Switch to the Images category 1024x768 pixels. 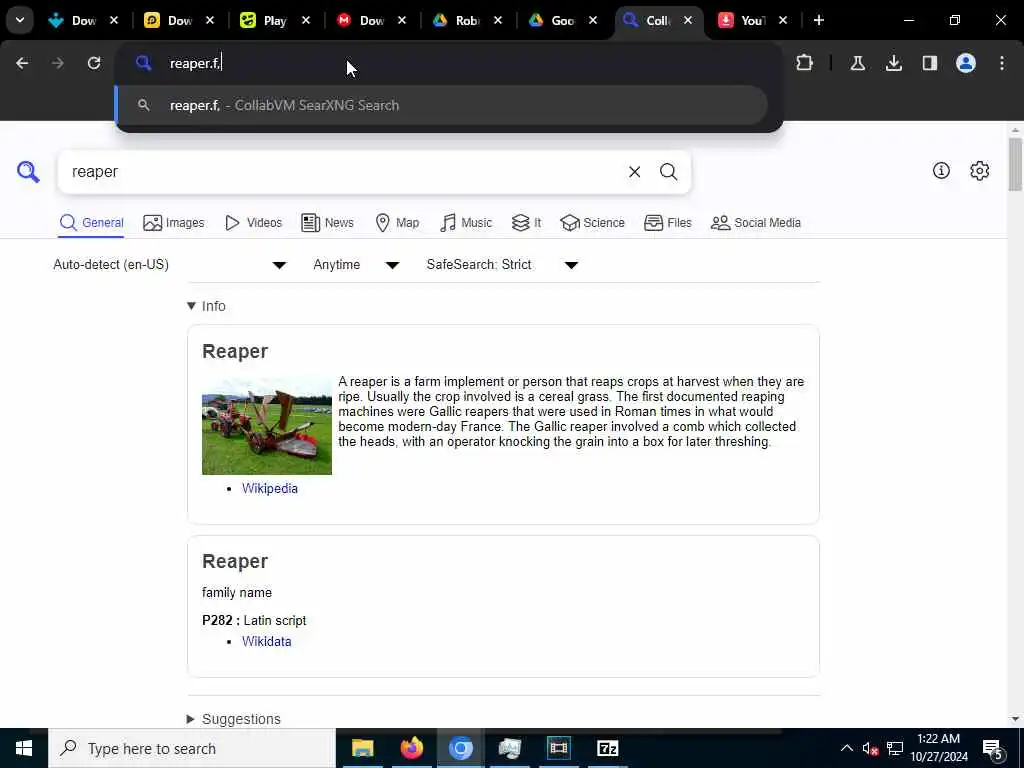[x=174, y=223]
